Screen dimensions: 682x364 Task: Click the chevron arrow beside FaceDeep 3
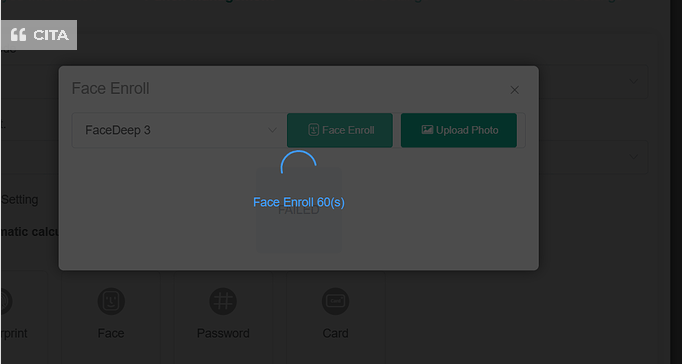point(272,130)
